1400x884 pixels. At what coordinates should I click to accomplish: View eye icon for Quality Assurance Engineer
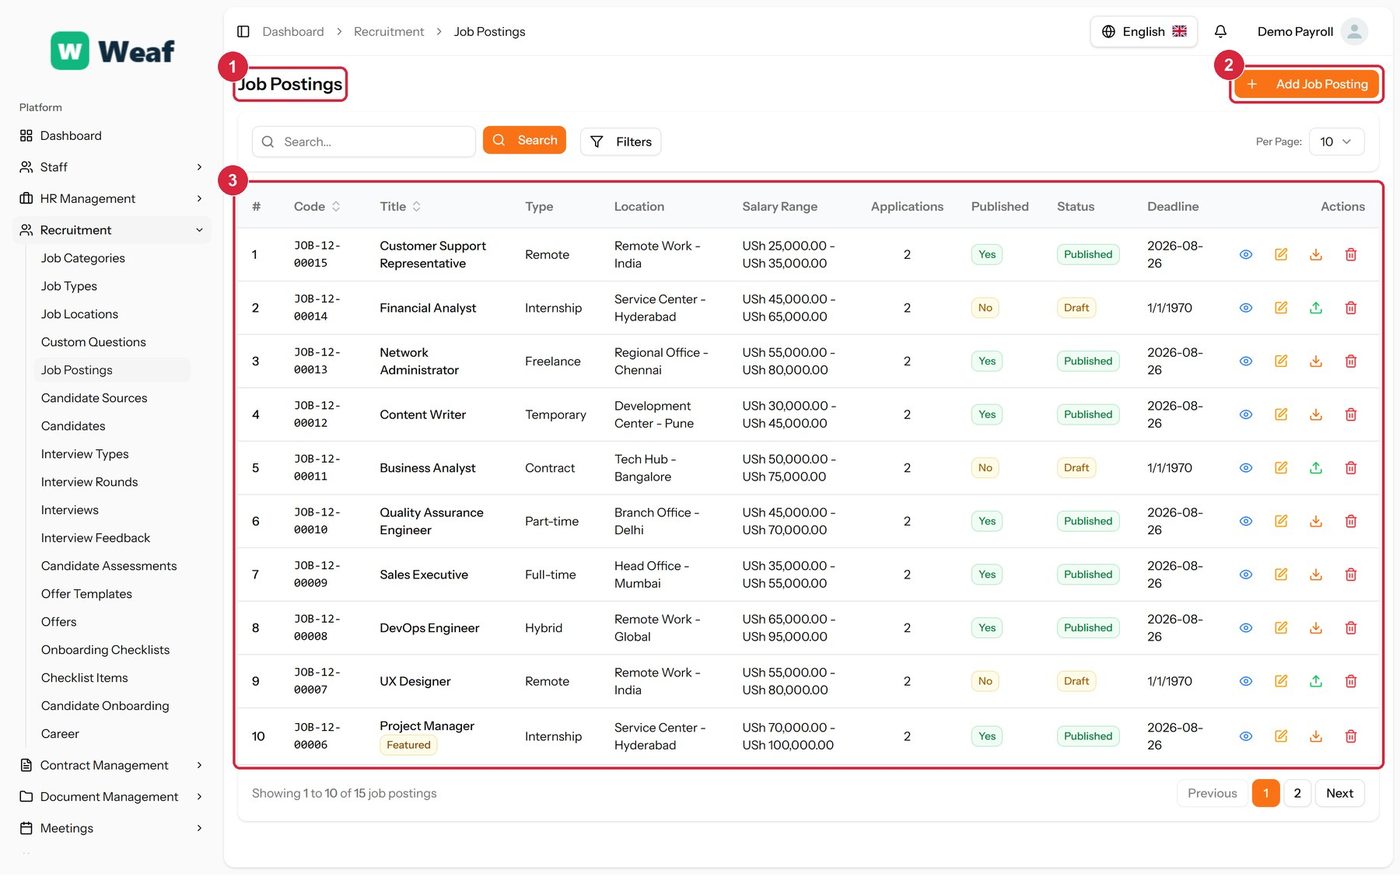(1246, 521)
